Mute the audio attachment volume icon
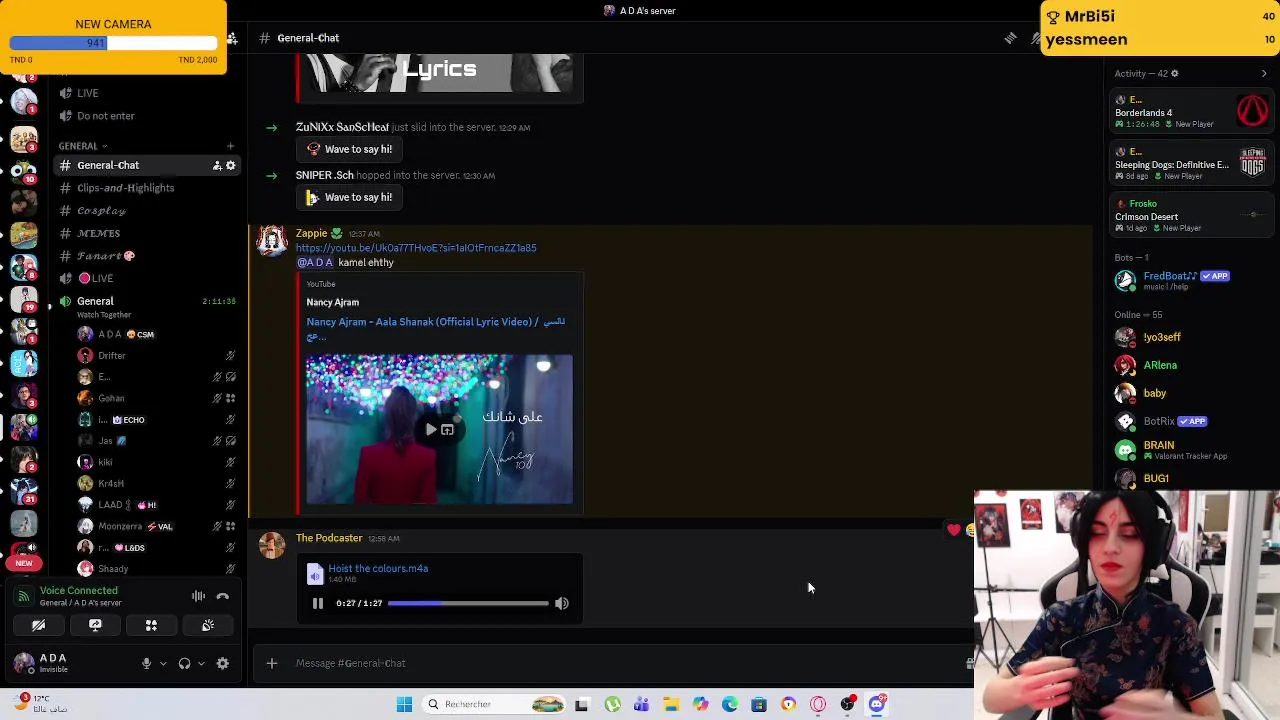 point(562,603)
